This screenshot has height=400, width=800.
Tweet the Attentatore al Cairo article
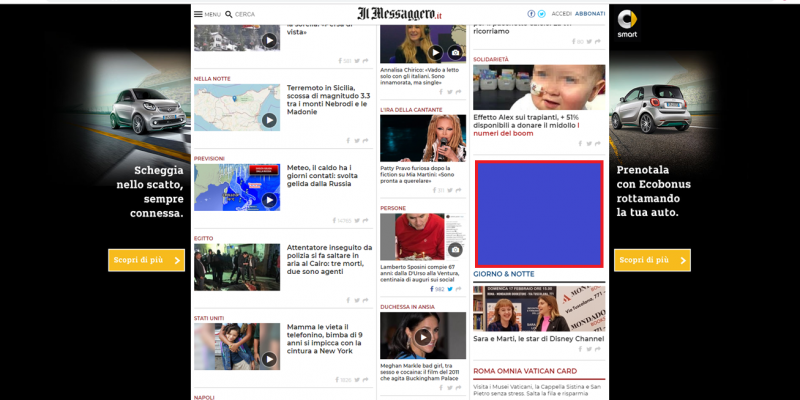[x=357, y=301]
